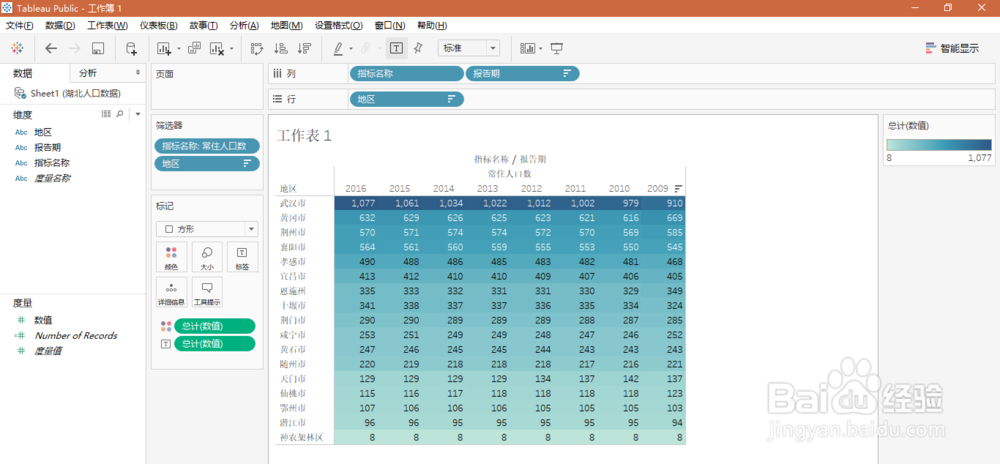
Task: Open the 标签 label marks card
Action: (242, 257)
